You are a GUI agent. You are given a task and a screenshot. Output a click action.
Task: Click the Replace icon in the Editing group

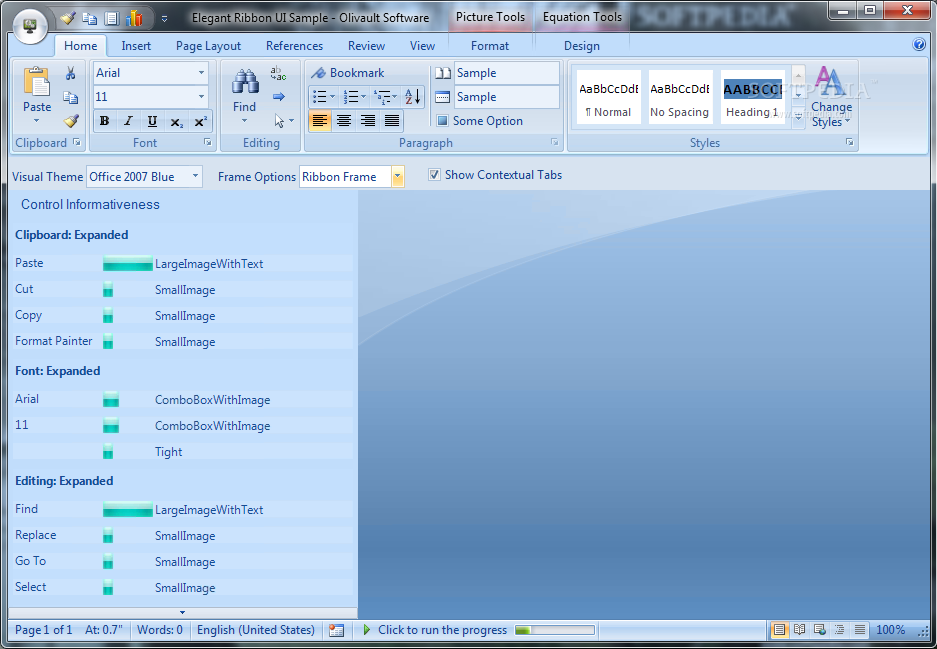[x=278, y=74]
